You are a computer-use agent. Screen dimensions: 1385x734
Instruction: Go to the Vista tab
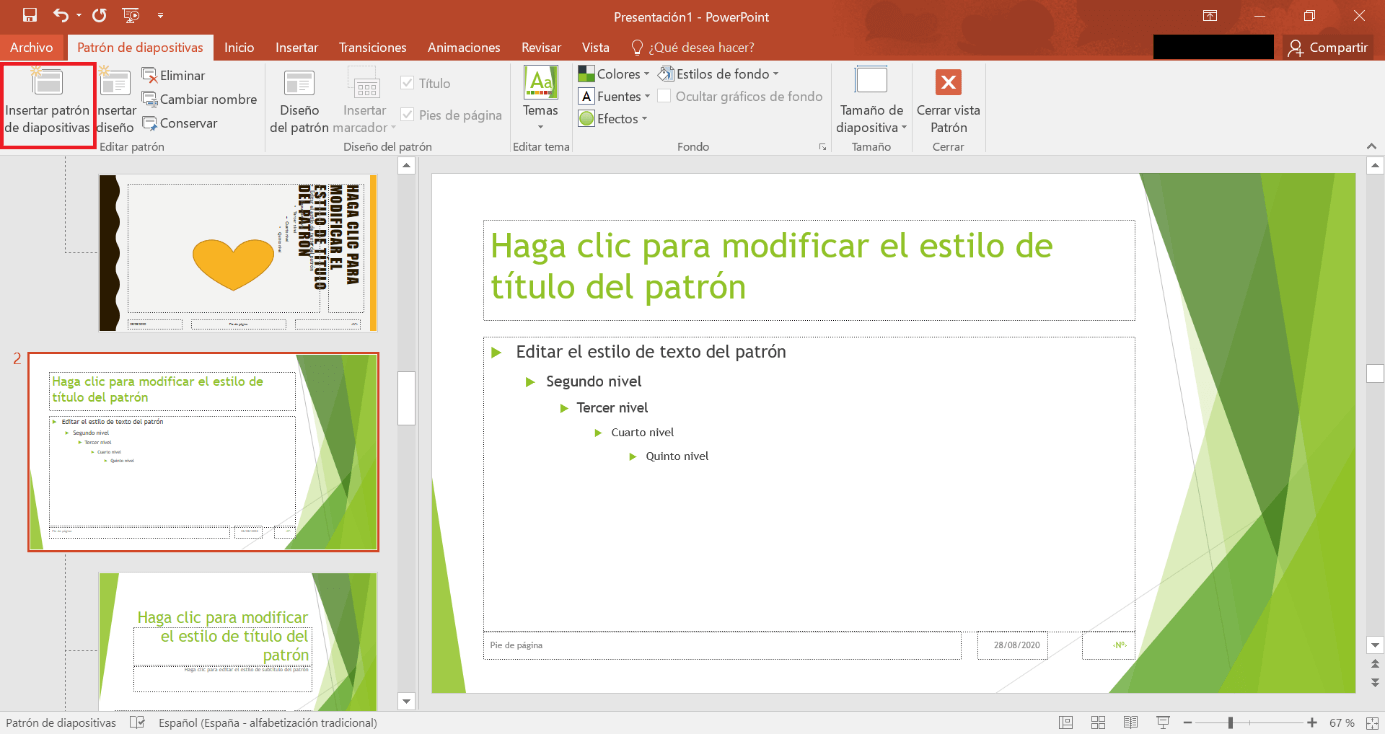pos(596,47)
